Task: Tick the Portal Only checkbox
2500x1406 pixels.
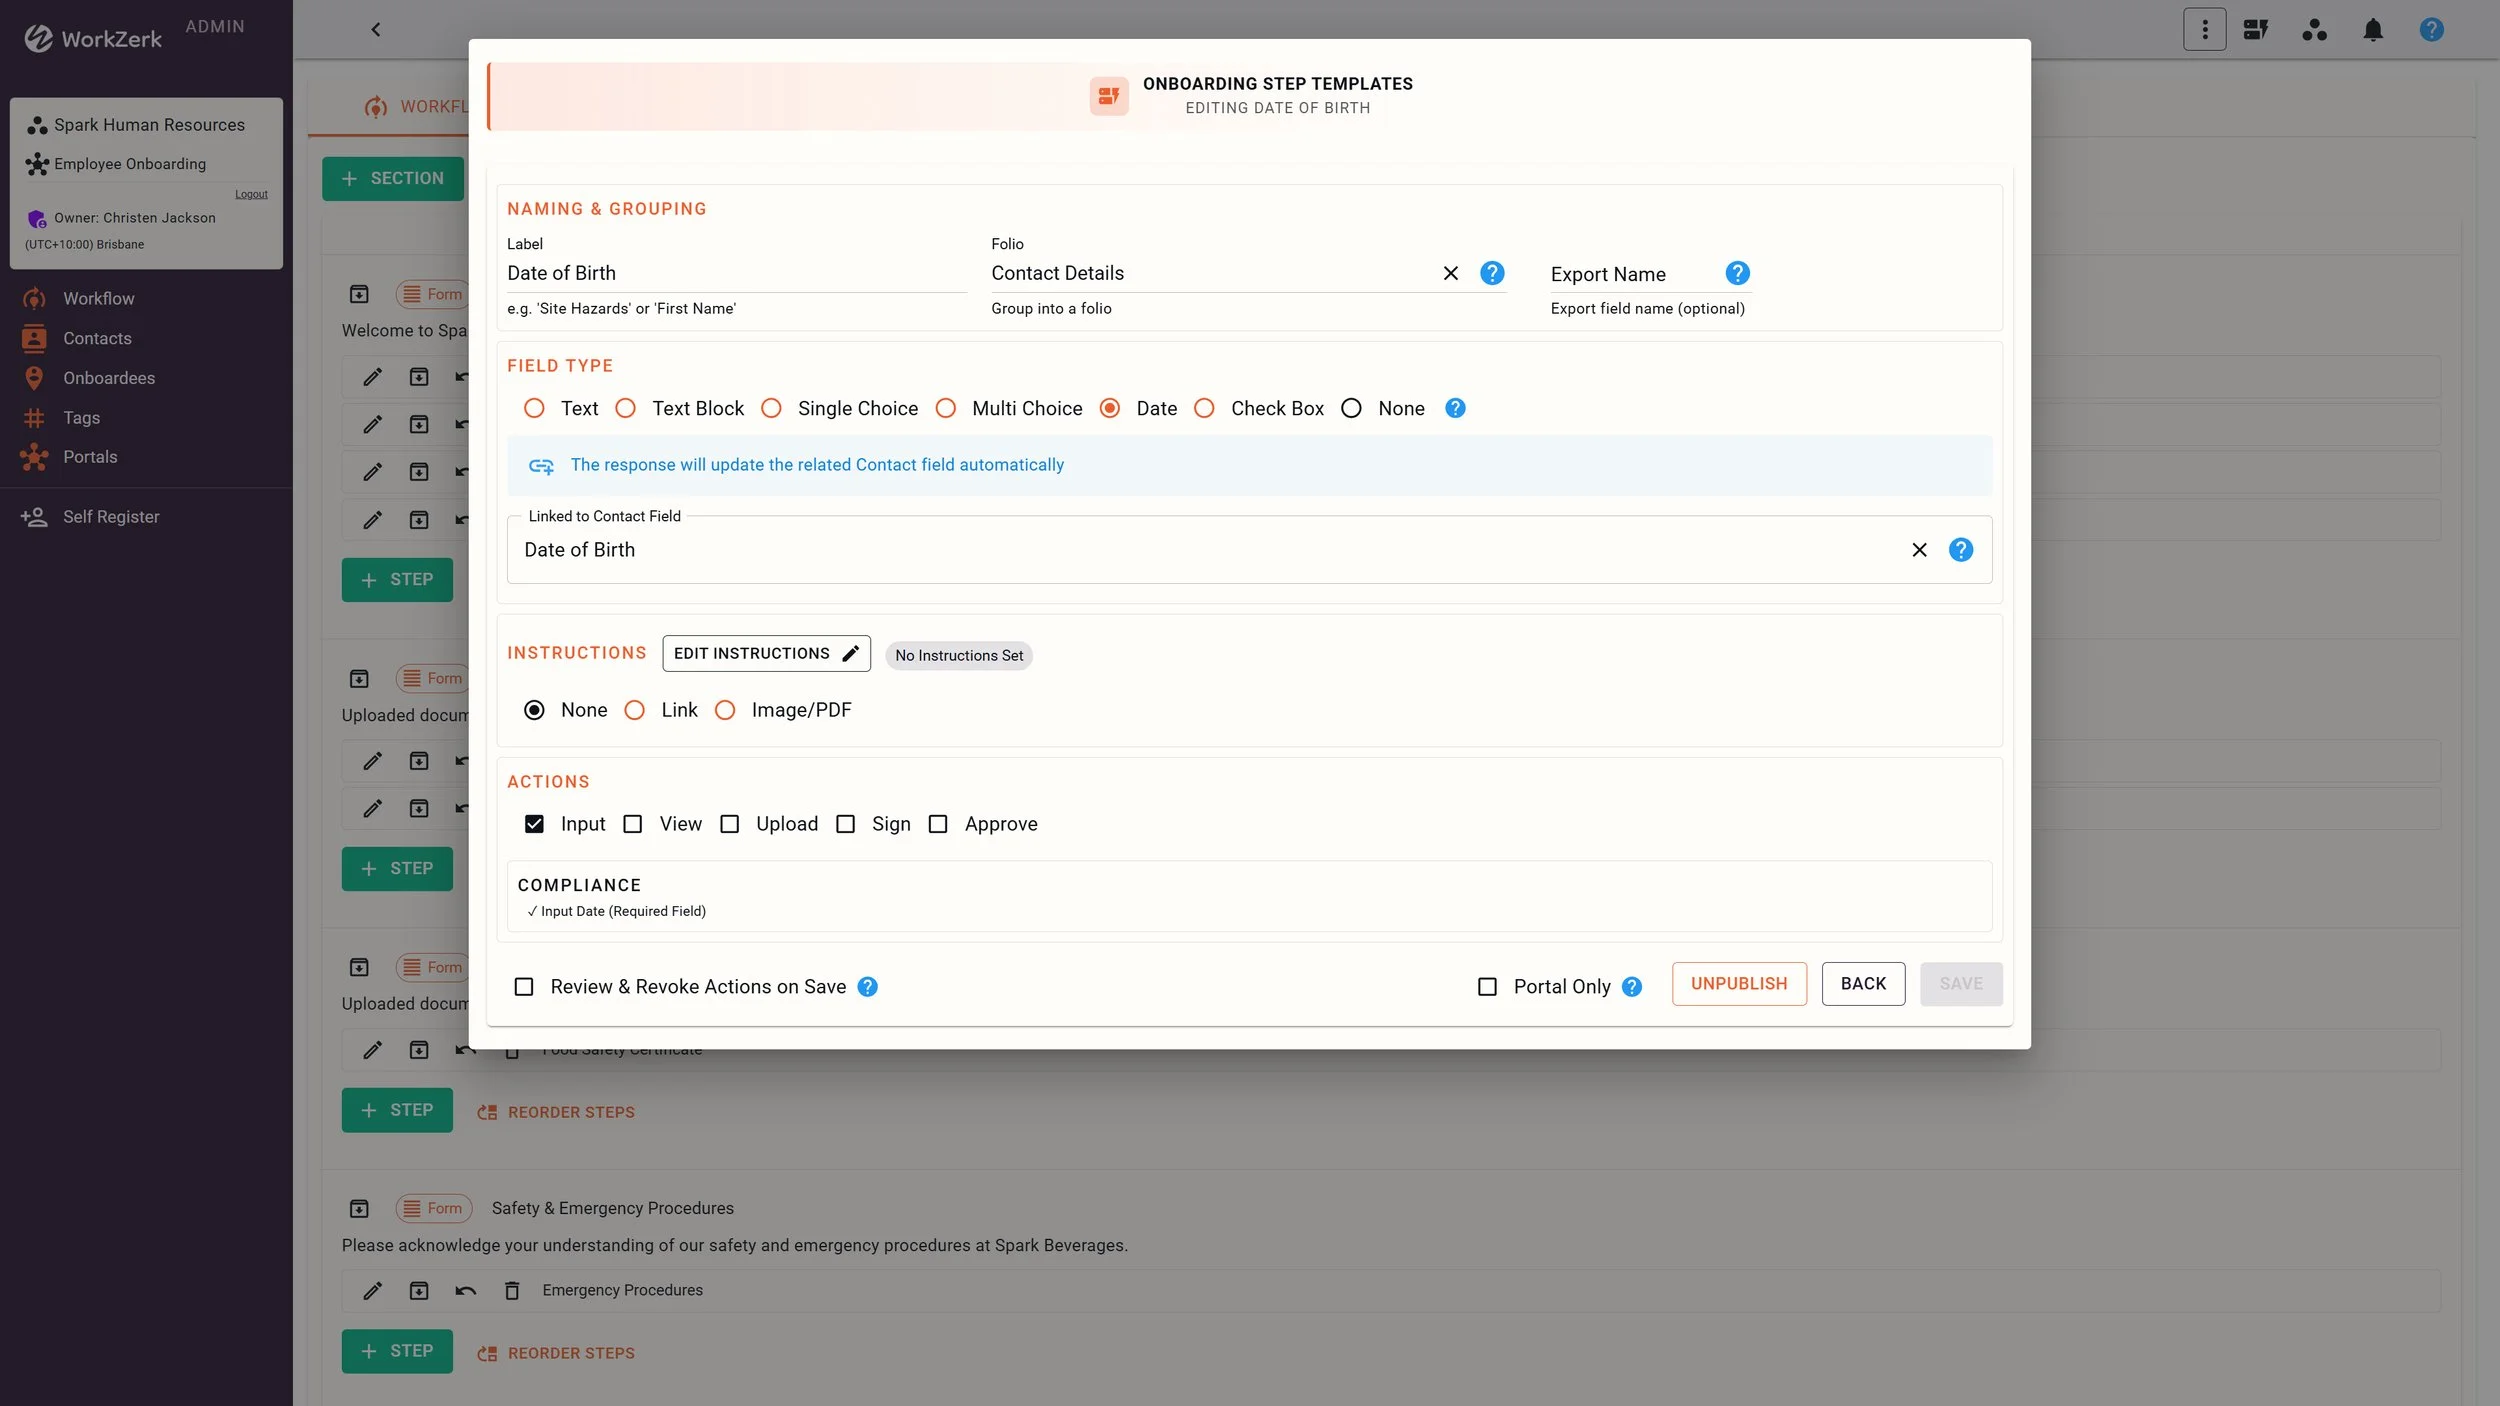Action: click(x=1487, y=987)
